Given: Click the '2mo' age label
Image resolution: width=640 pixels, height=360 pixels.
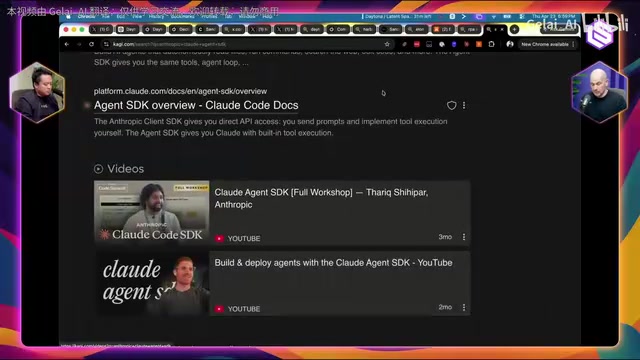Looking at the screenshot, I should (x=445, y=307).
